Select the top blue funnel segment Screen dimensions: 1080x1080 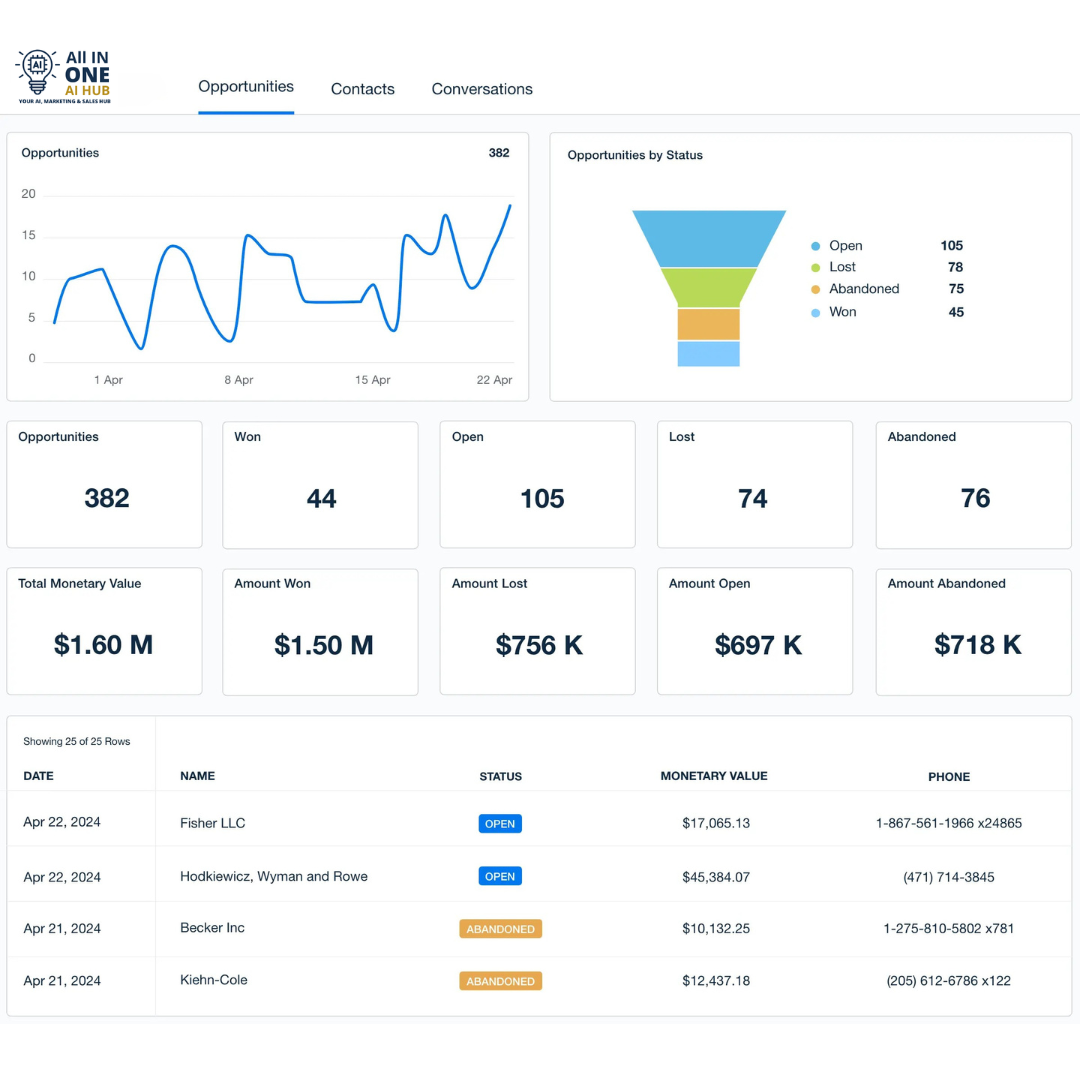709,238
